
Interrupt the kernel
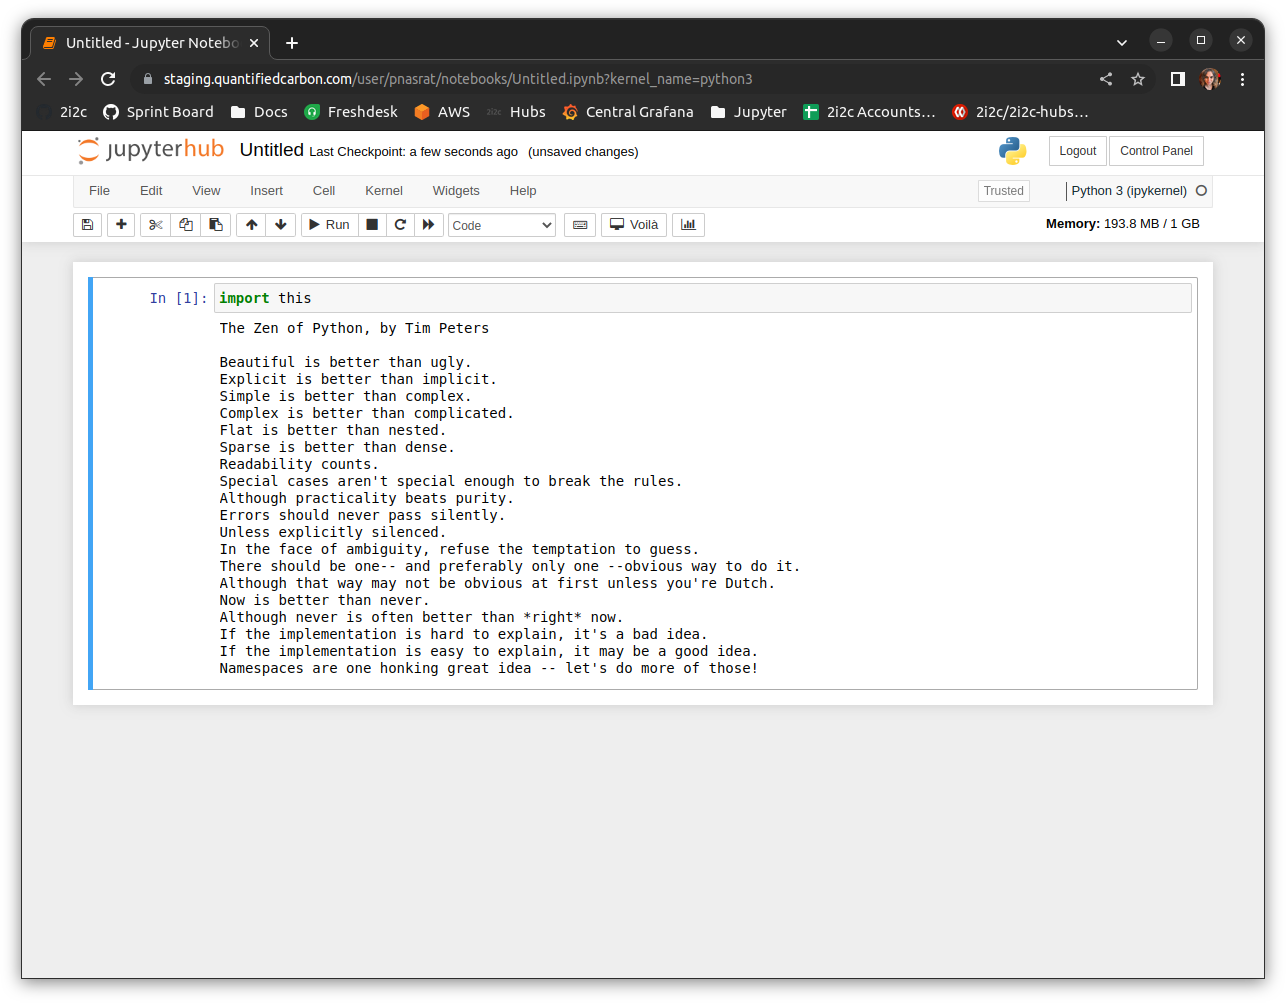pyautogui.click(x=371, y=224)
